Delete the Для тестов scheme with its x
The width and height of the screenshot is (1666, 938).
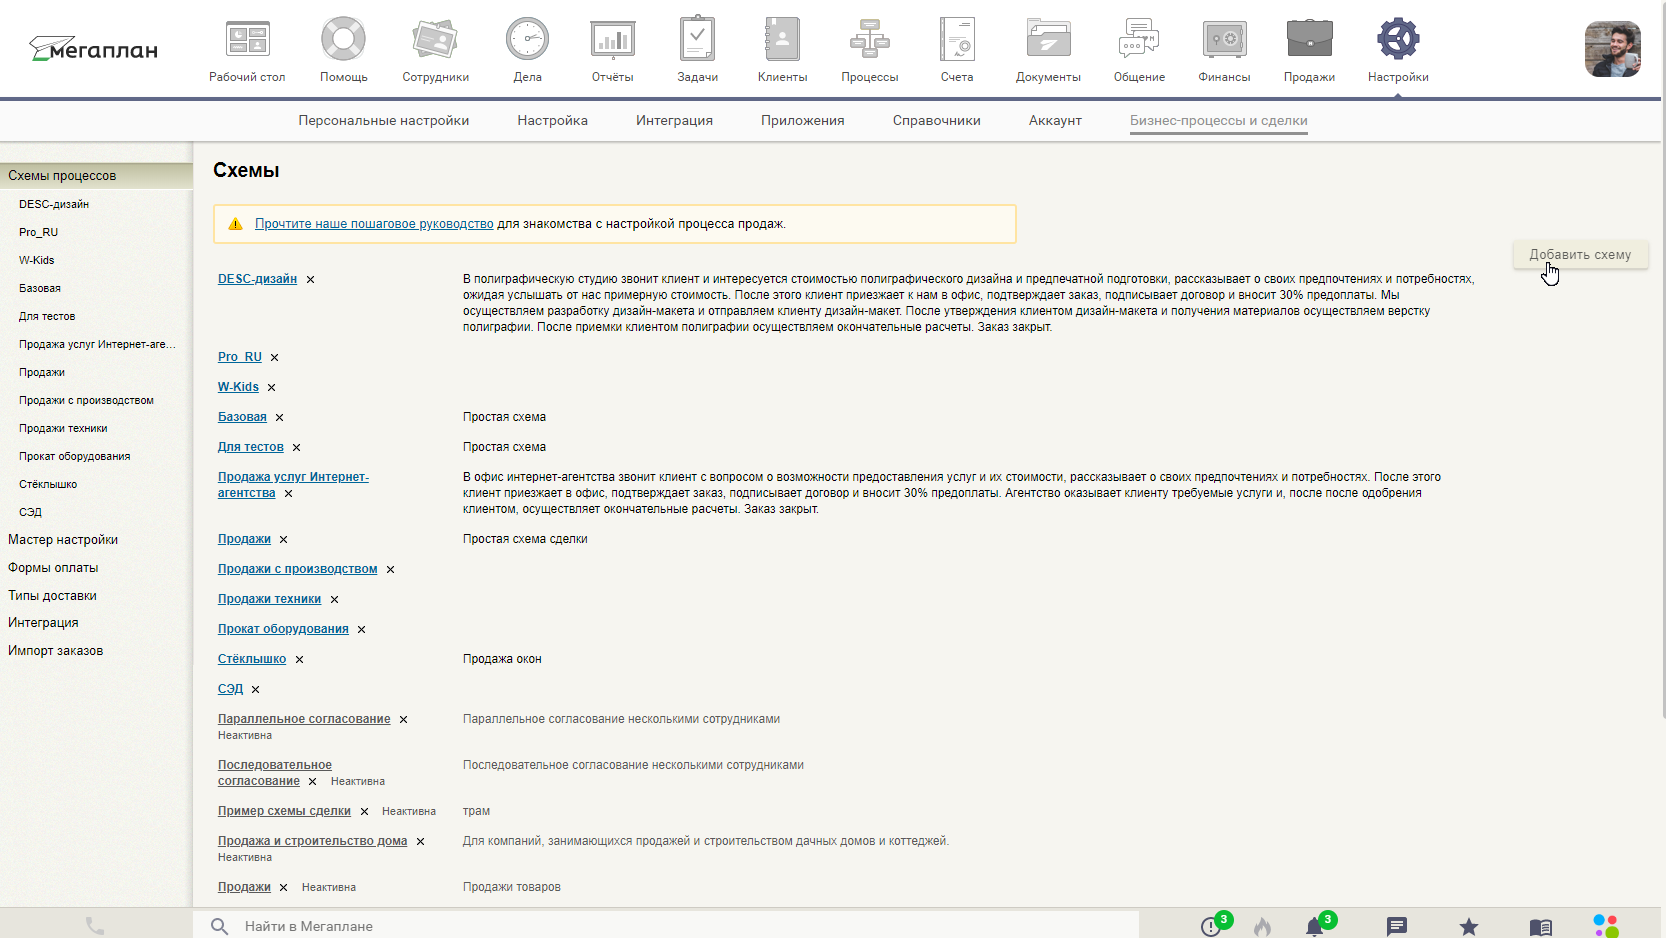click(x=296, y=448)
